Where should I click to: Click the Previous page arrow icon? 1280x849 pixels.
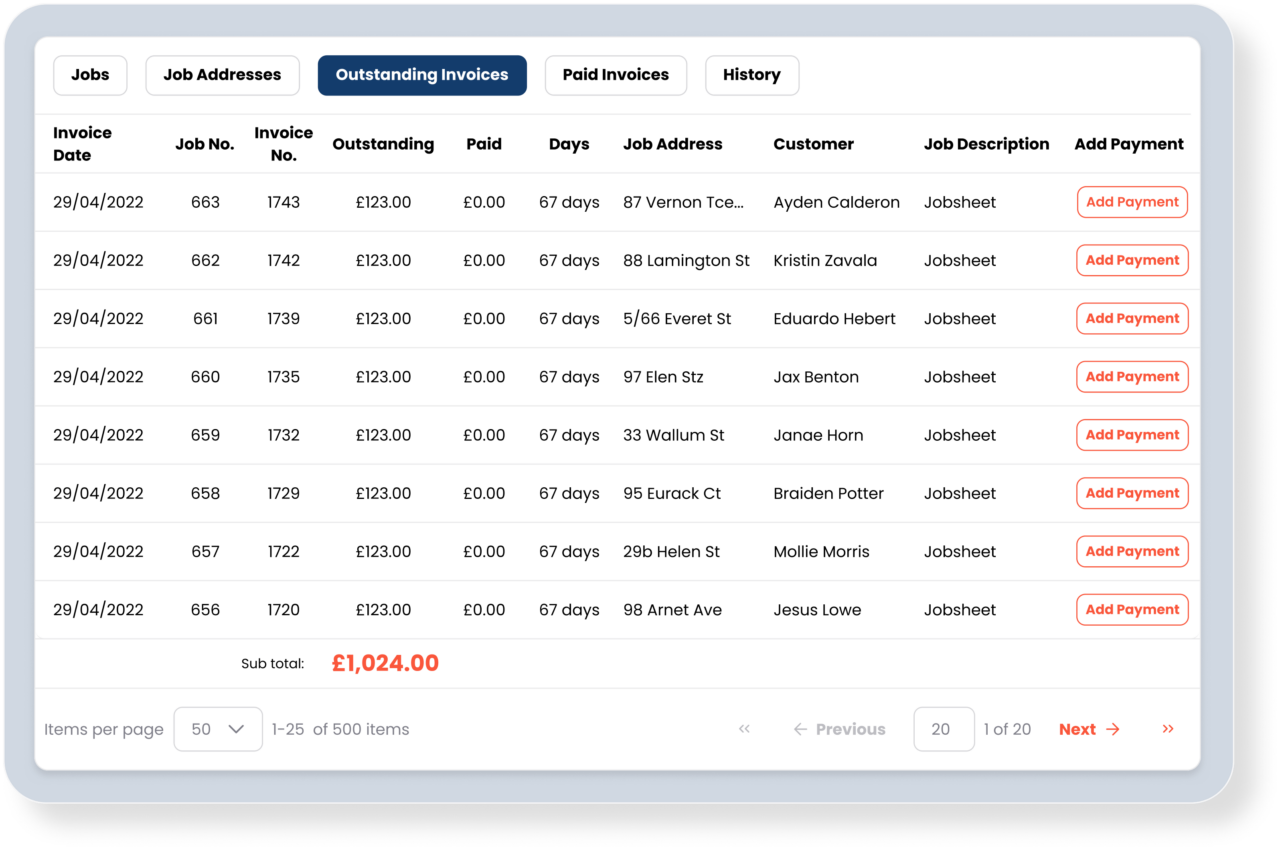(x=799, y=729)
